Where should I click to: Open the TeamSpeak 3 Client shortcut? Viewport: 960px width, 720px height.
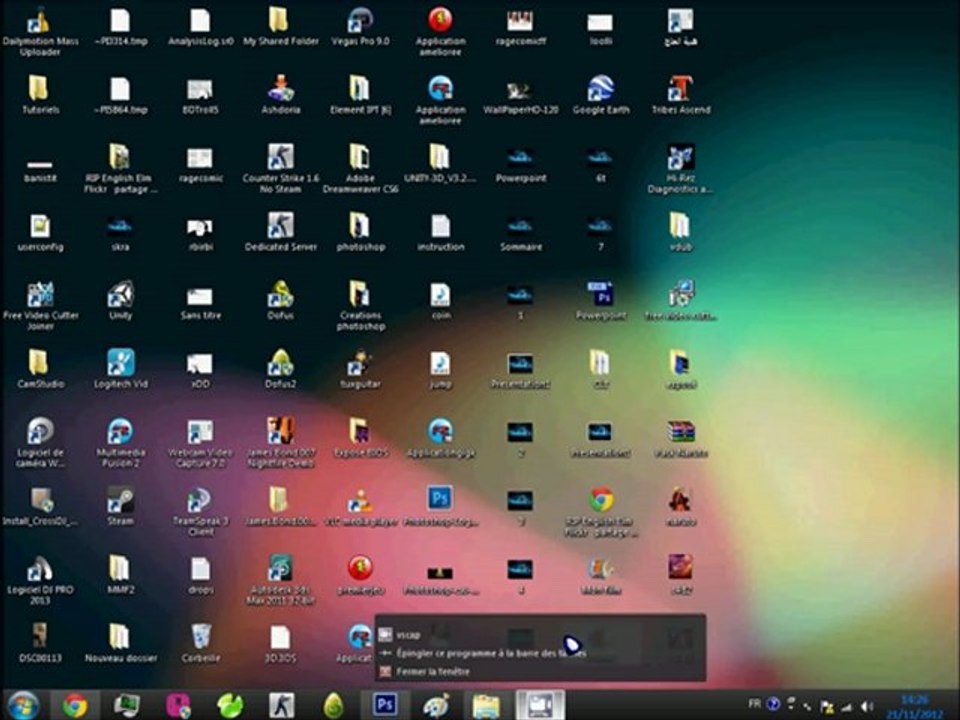[x=200, y=500]
